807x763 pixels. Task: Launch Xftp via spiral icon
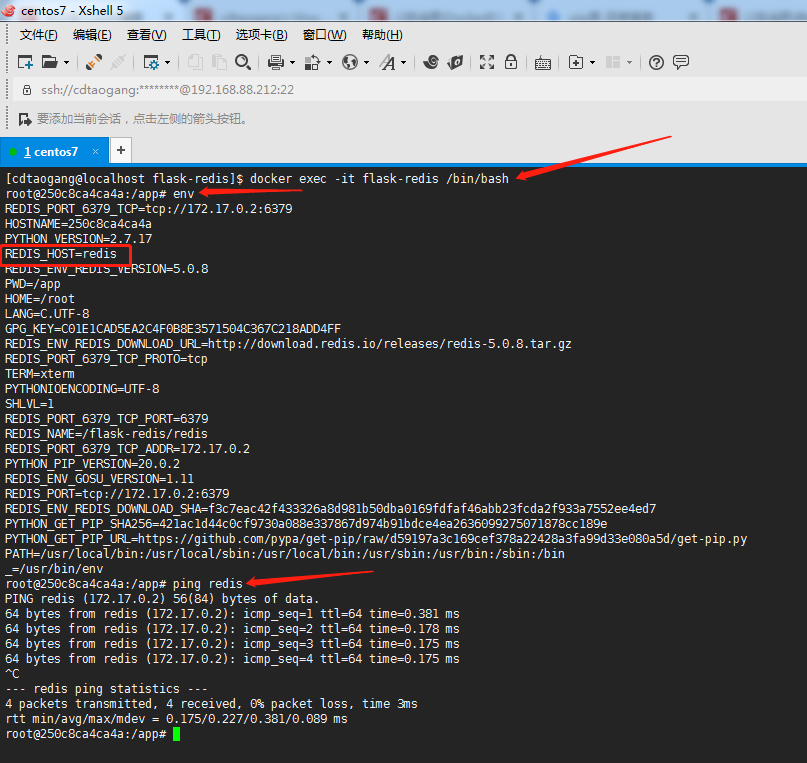(431, 62)
